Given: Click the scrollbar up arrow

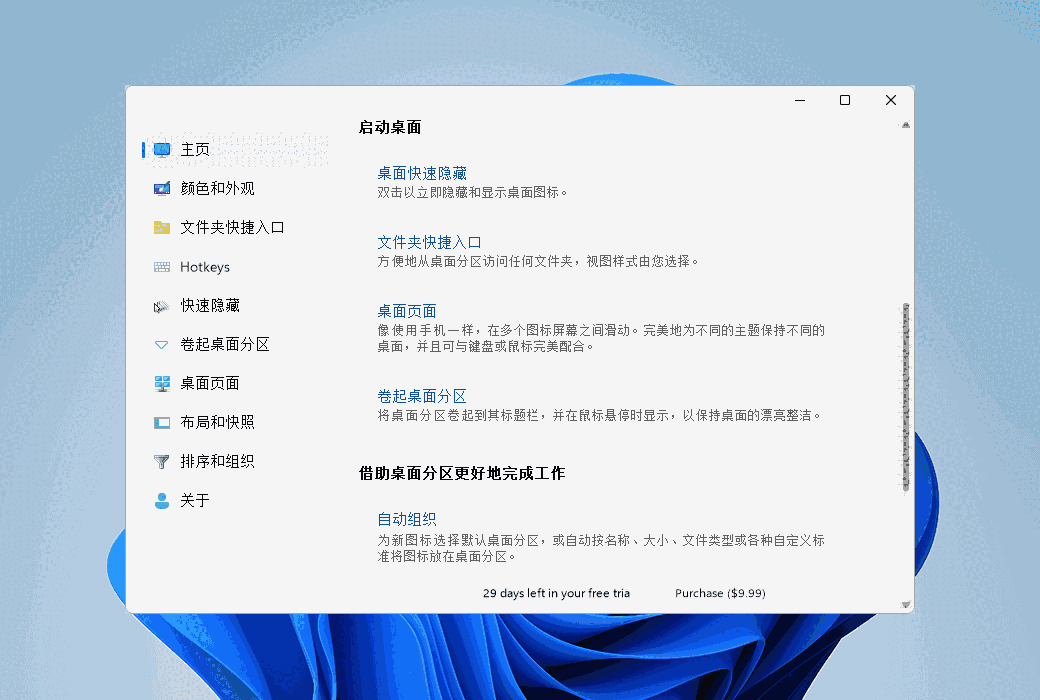Looking at the screenshot, I should point(905,125).
